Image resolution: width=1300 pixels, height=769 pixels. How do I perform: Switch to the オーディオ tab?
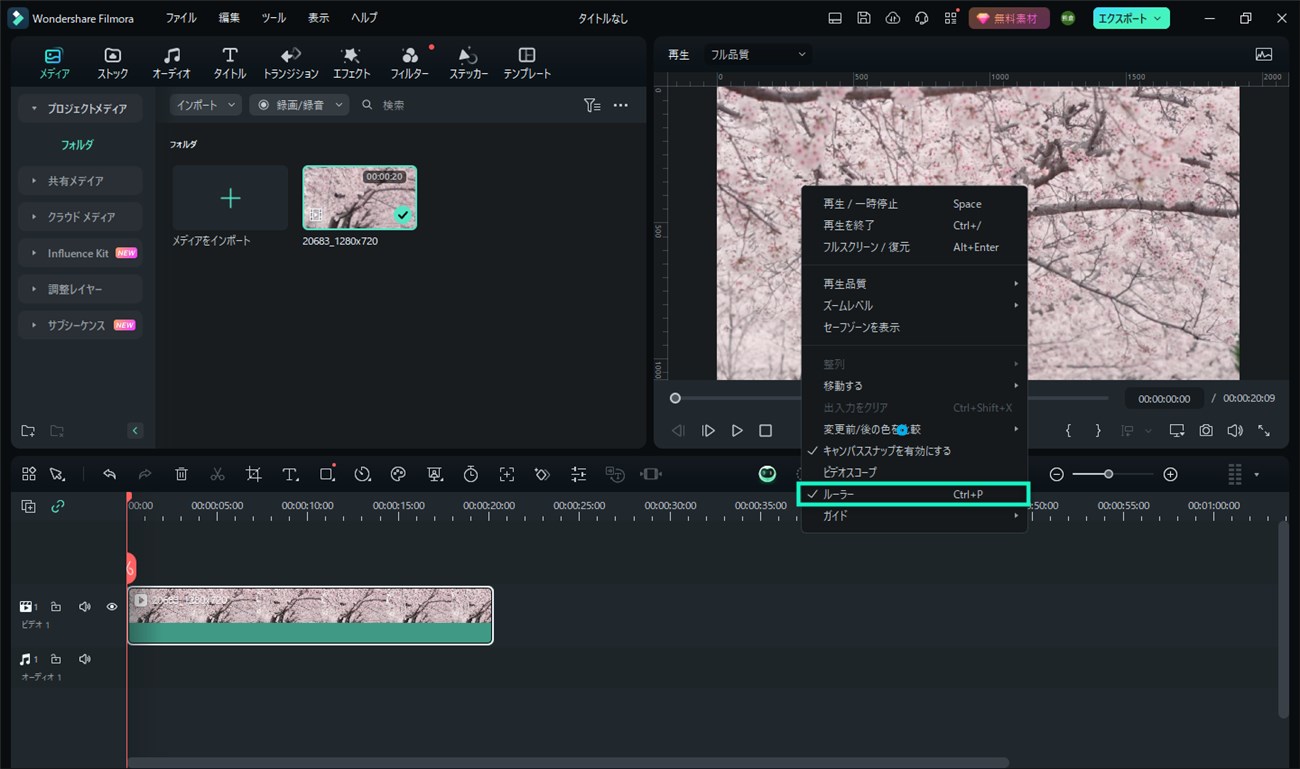(x=172, y=63)
